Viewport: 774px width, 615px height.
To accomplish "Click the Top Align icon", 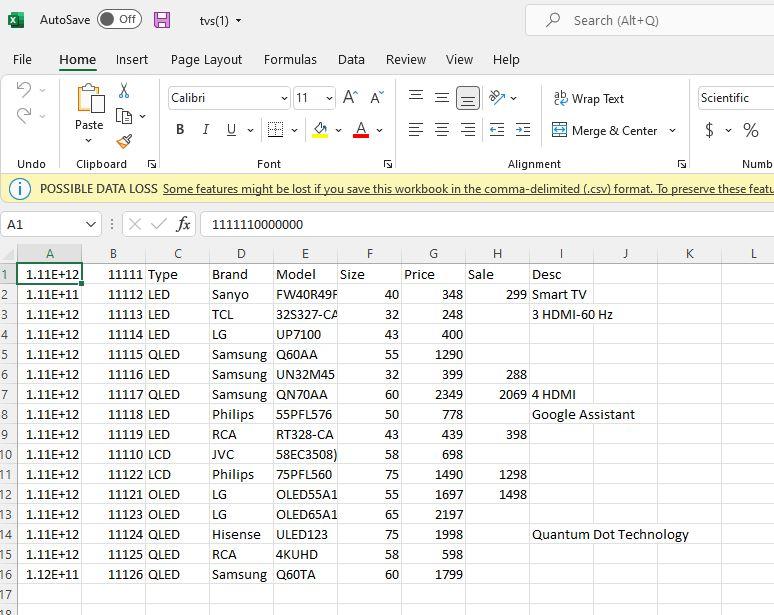I will pos(416,95).
